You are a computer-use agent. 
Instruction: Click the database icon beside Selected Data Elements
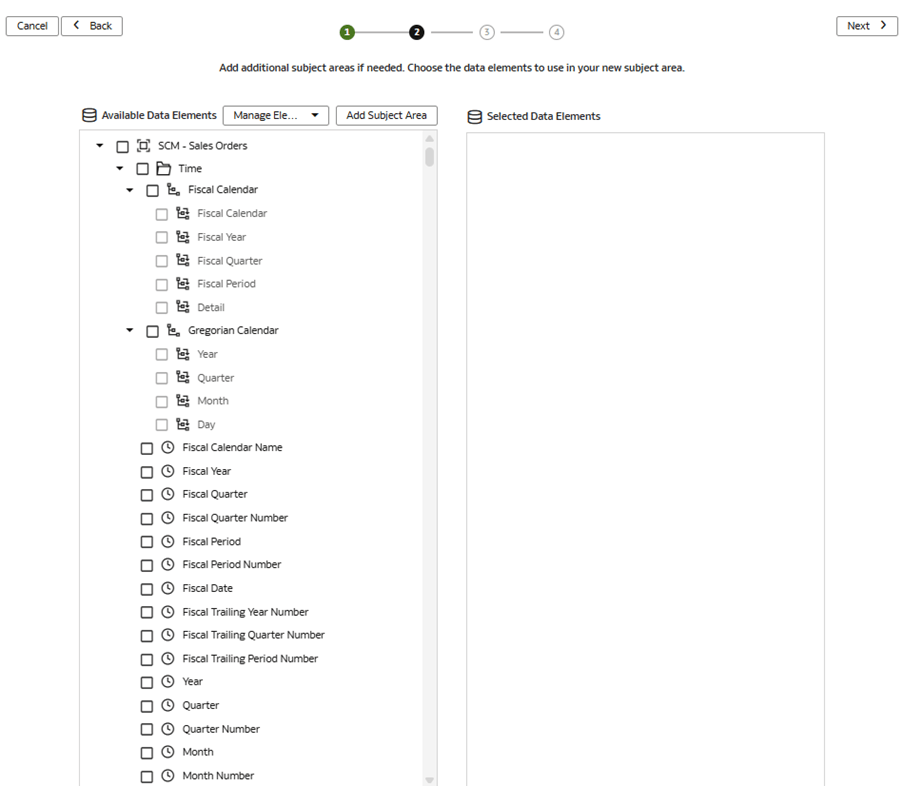click(473, 116)
